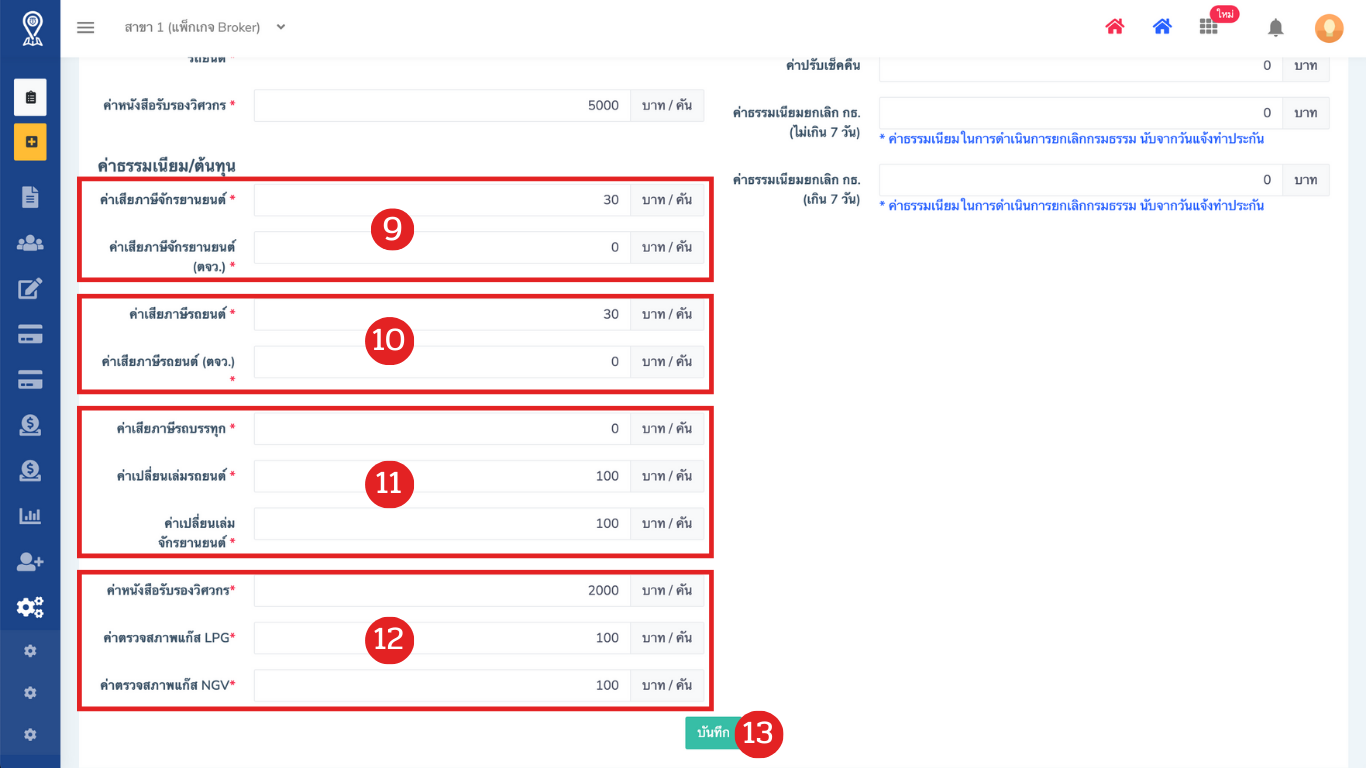Image resolution: width=1366 pixels, height=768 pixels.
Task: Focus the ยกเลิก กธ. (ไม่เกิน 7 วัน) fee field
Action: [x=1080, y=113]
